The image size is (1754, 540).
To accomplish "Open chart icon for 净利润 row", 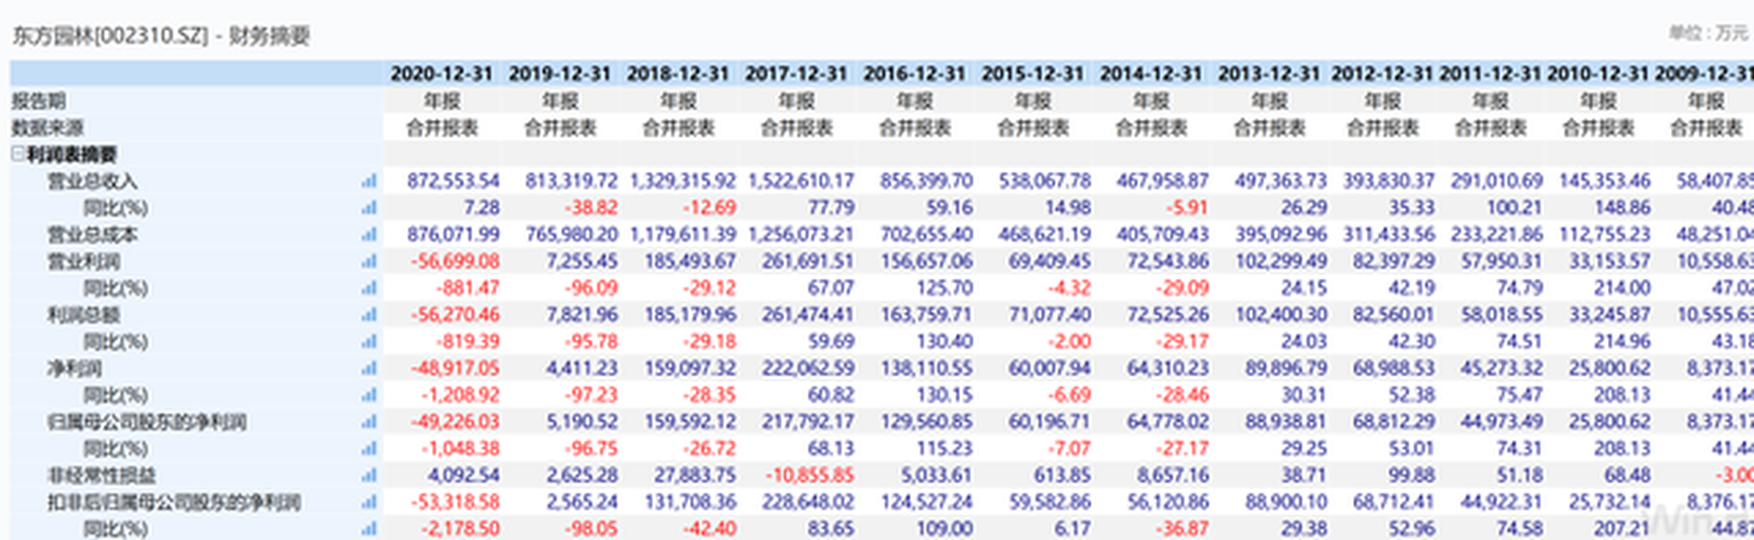I will pyautogui.click(x=369, y=368).
